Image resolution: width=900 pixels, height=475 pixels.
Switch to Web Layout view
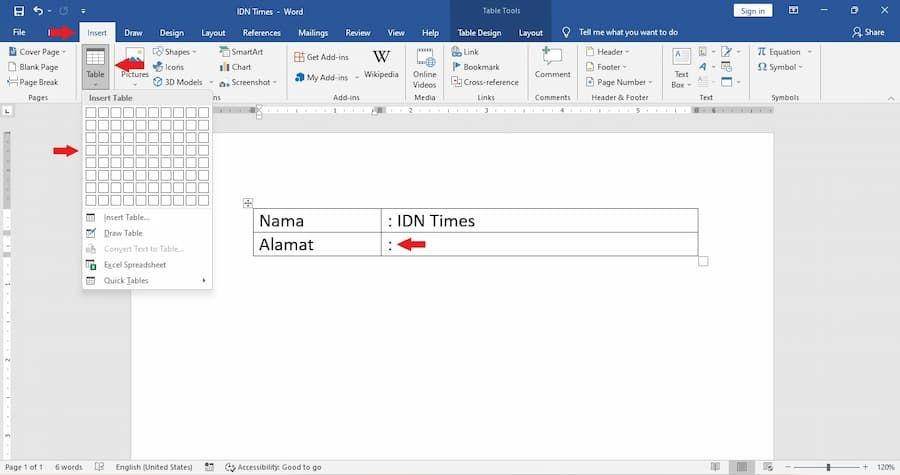point(768,467)
